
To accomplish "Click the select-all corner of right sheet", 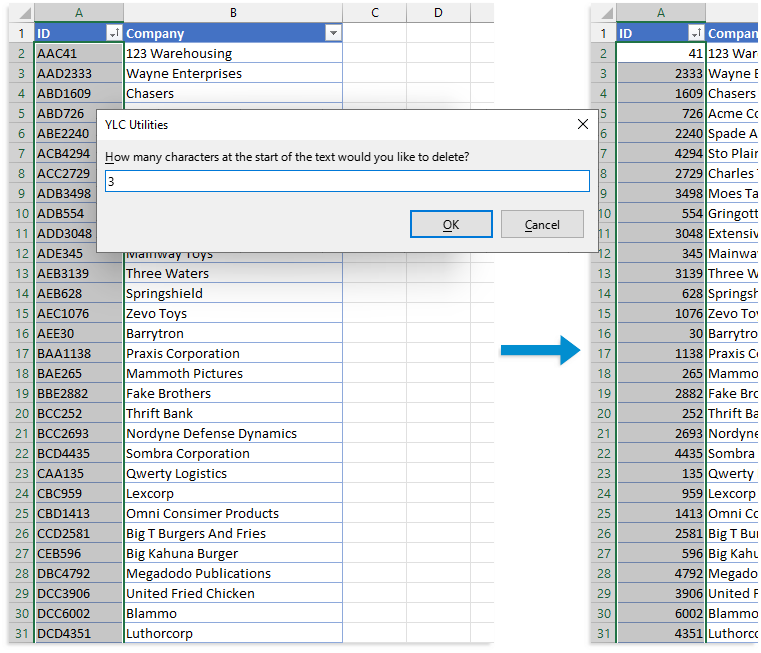I will pyautogui.click(x=604, y=13).
